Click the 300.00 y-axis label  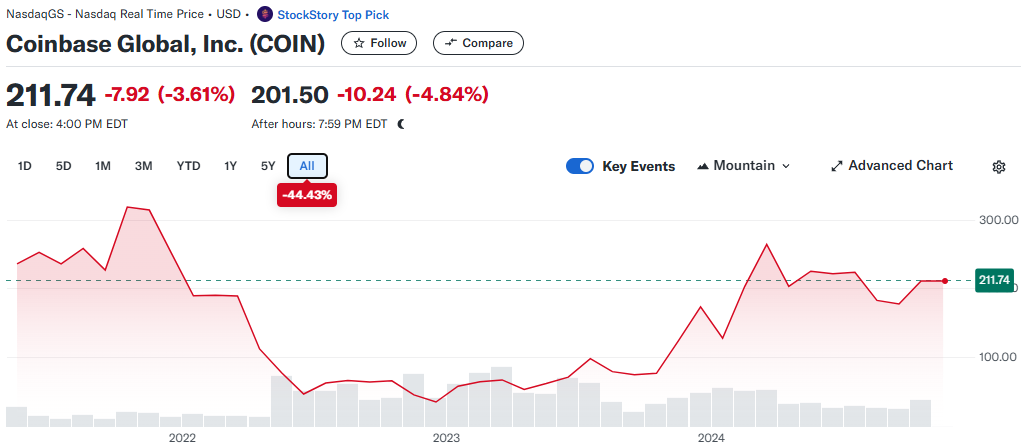click(998, 220)
